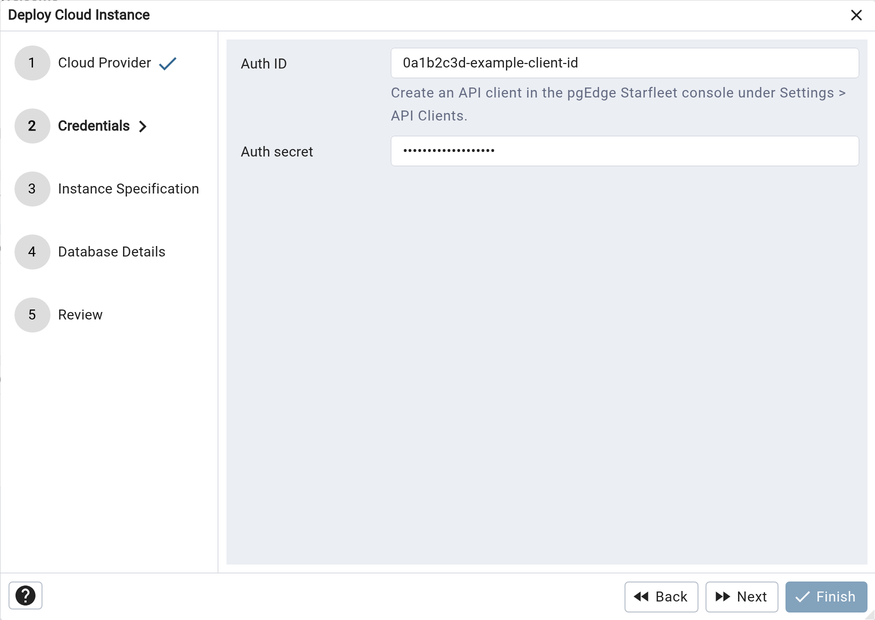The height and width of the screenshot is (620, 875).
Task: Click the API client help text
Action: click(x=618, y=104)
